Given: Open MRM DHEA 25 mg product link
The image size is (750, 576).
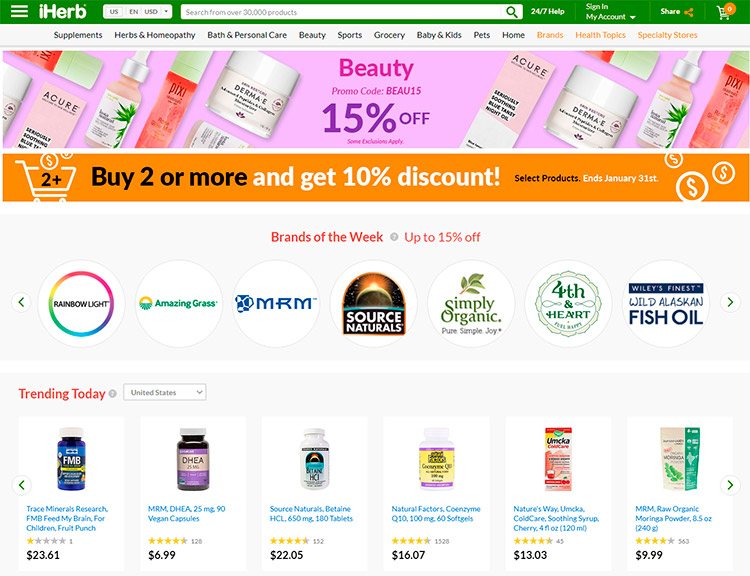Looking at the screenshot, I should (187, 514).
